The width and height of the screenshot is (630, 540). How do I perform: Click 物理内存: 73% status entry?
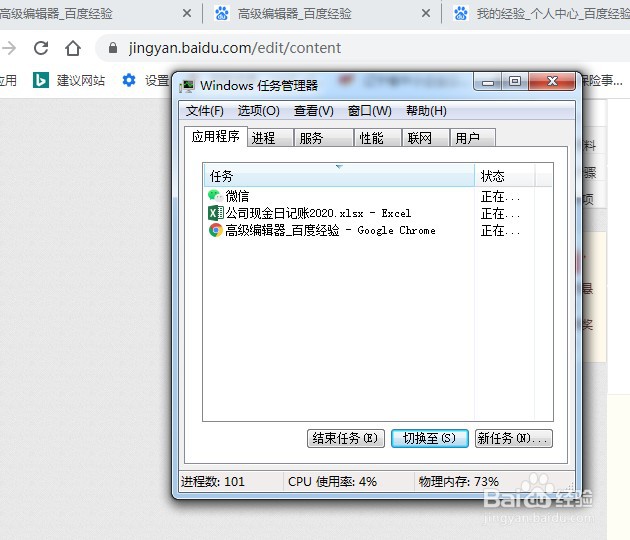pyautogui.click(x=458, y=481)
